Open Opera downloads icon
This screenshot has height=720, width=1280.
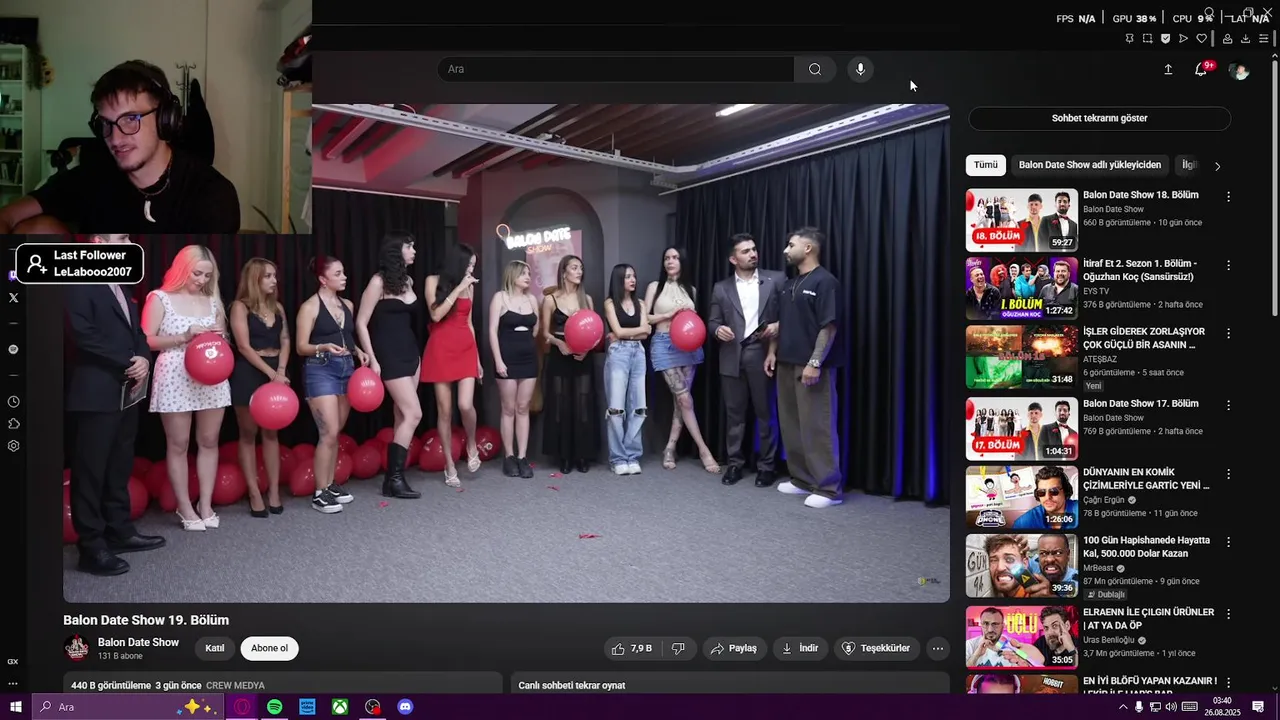point(1245,38)
